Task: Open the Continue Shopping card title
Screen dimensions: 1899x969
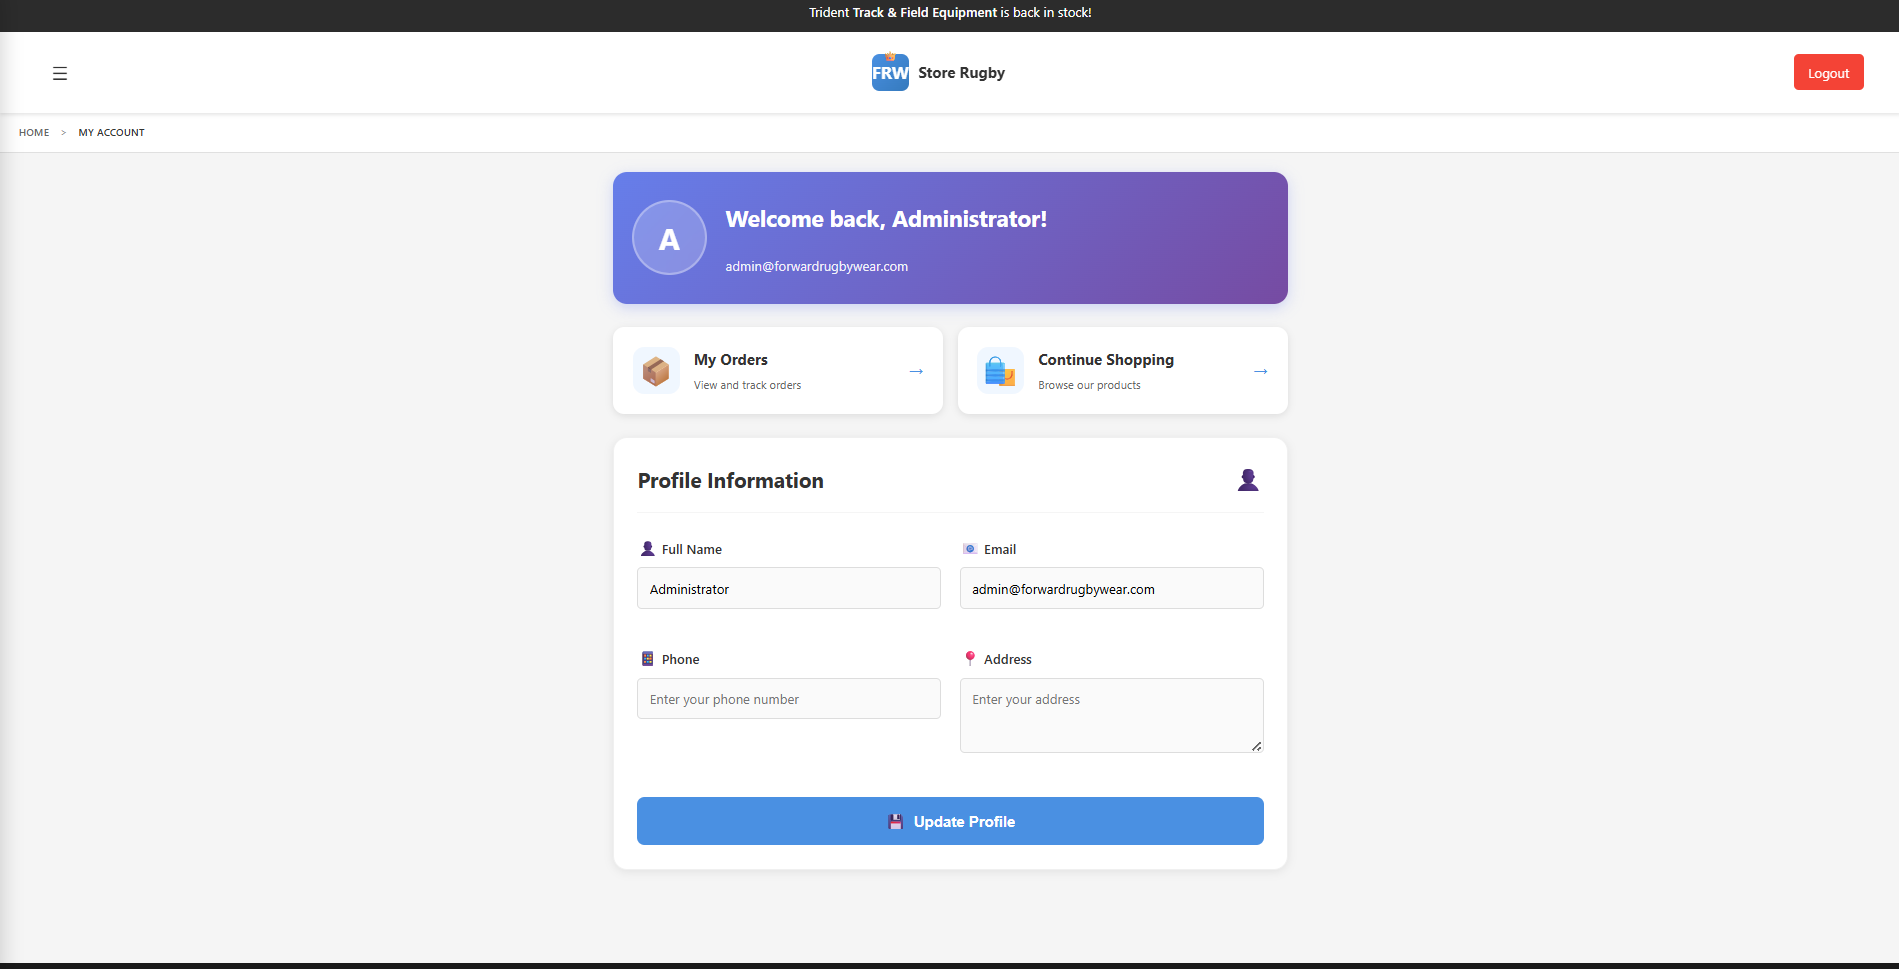Action: (1105, 360)
